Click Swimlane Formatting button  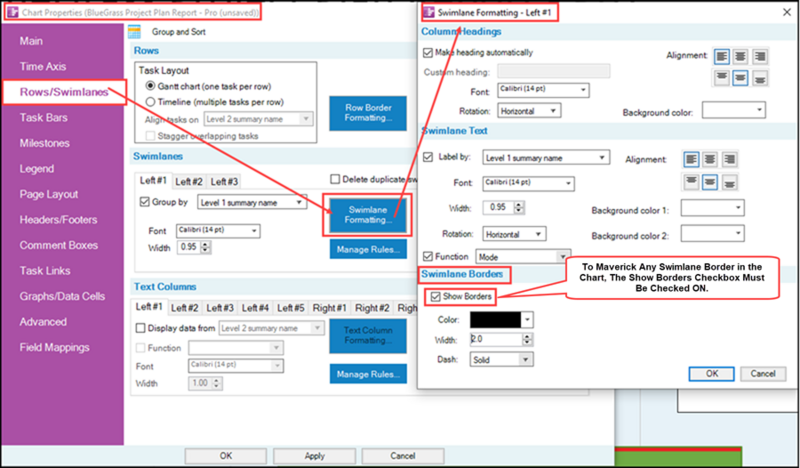(x=368, y=215)
